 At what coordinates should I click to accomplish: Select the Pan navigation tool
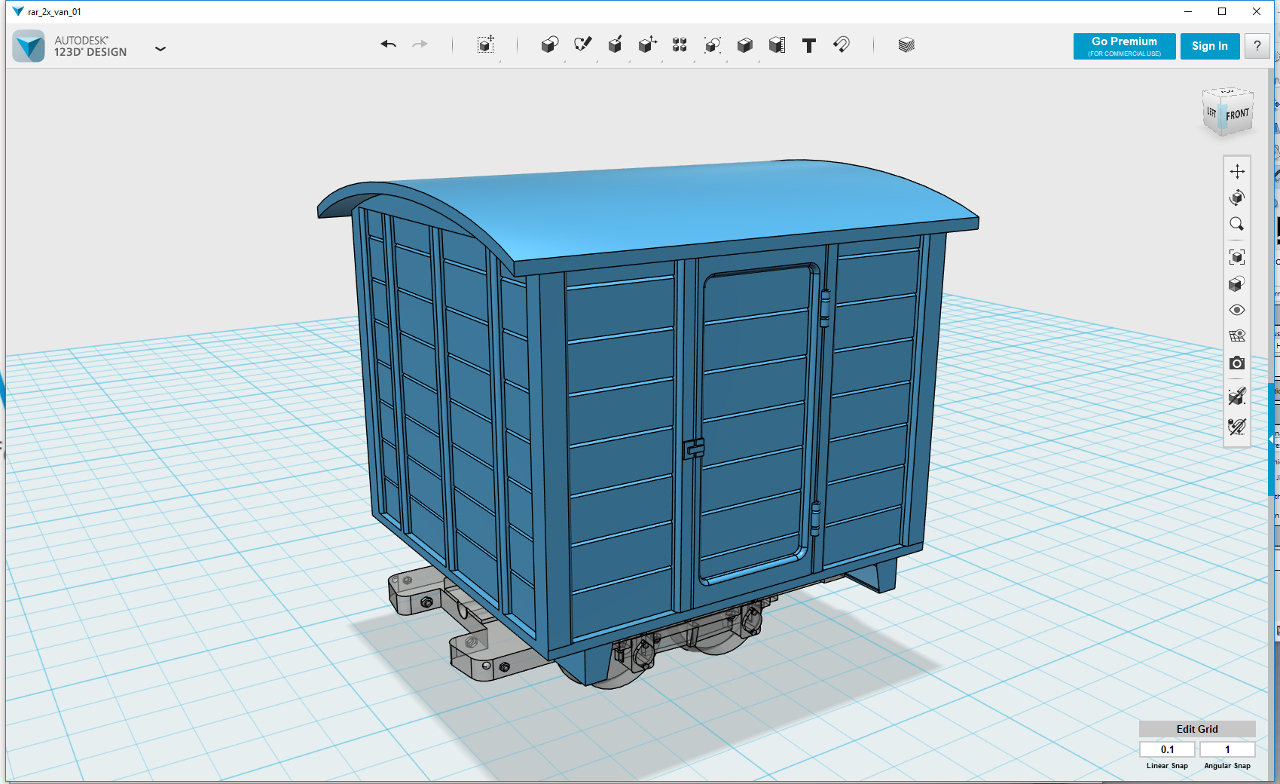click(x=1237, y=171)
